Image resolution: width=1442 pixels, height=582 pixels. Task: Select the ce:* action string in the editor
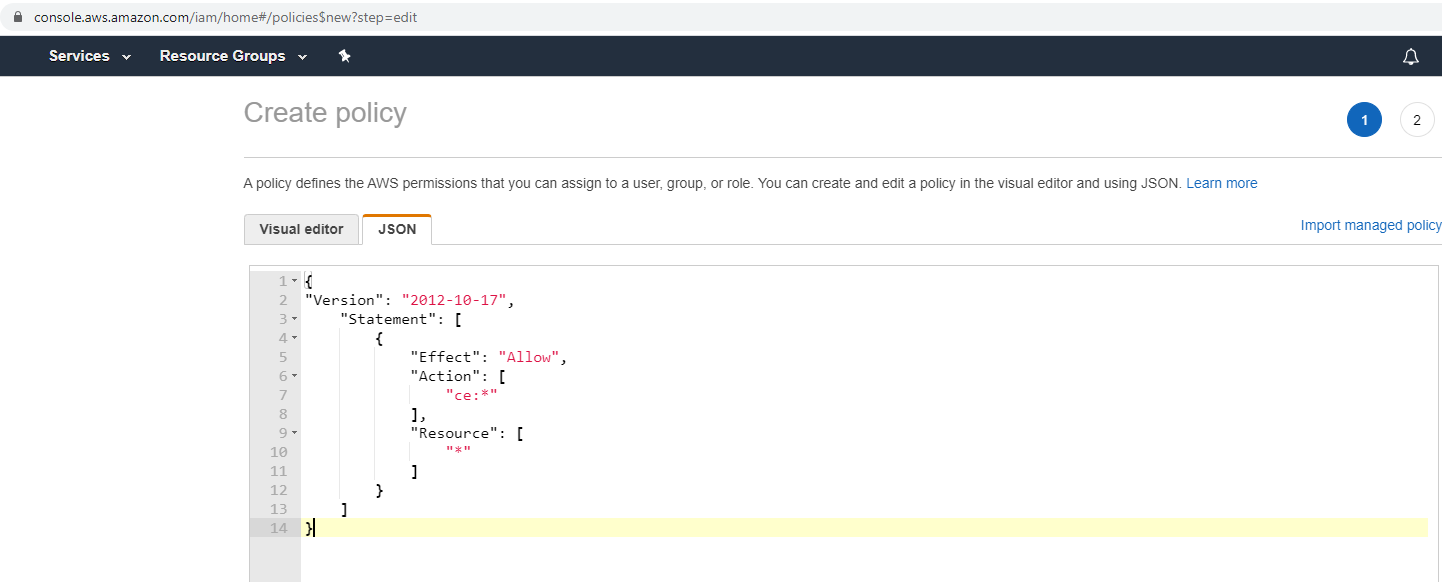coord(469,394)
